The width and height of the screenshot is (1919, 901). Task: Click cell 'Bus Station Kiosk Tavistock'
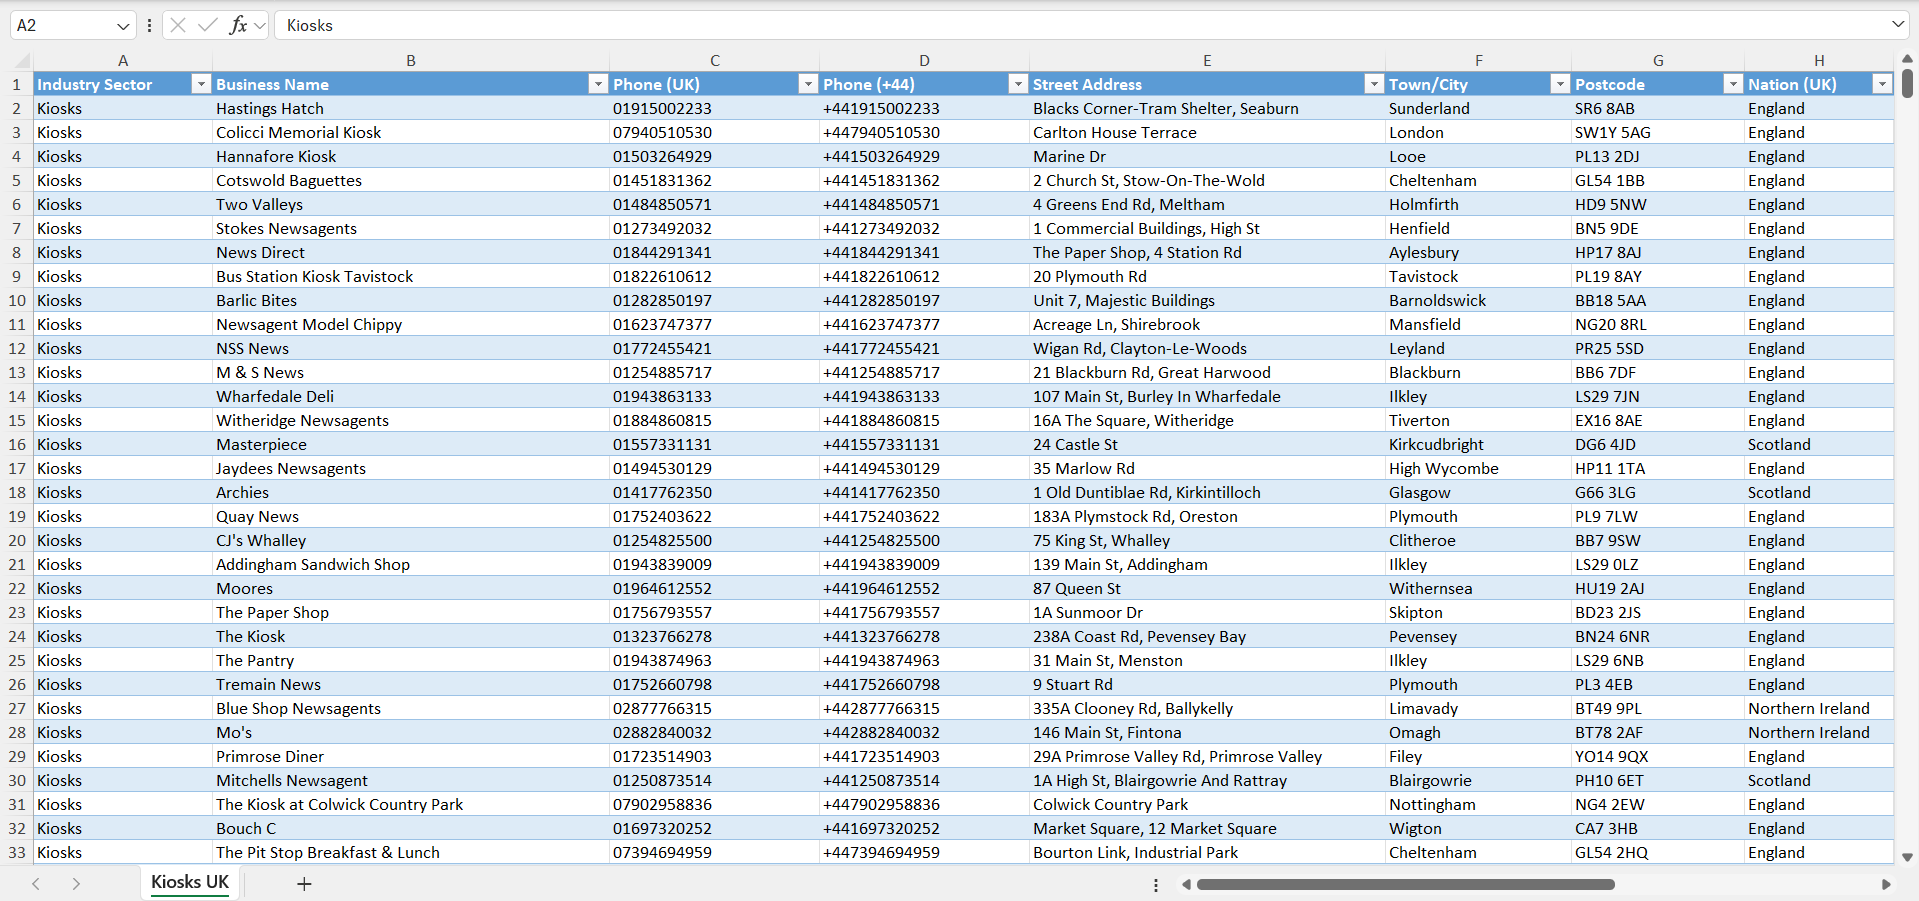411,276
